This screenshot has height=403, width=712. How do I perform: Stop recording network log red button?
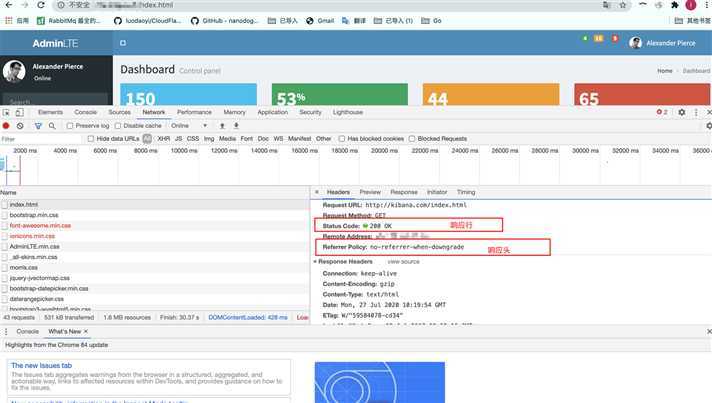pos(6,126)
